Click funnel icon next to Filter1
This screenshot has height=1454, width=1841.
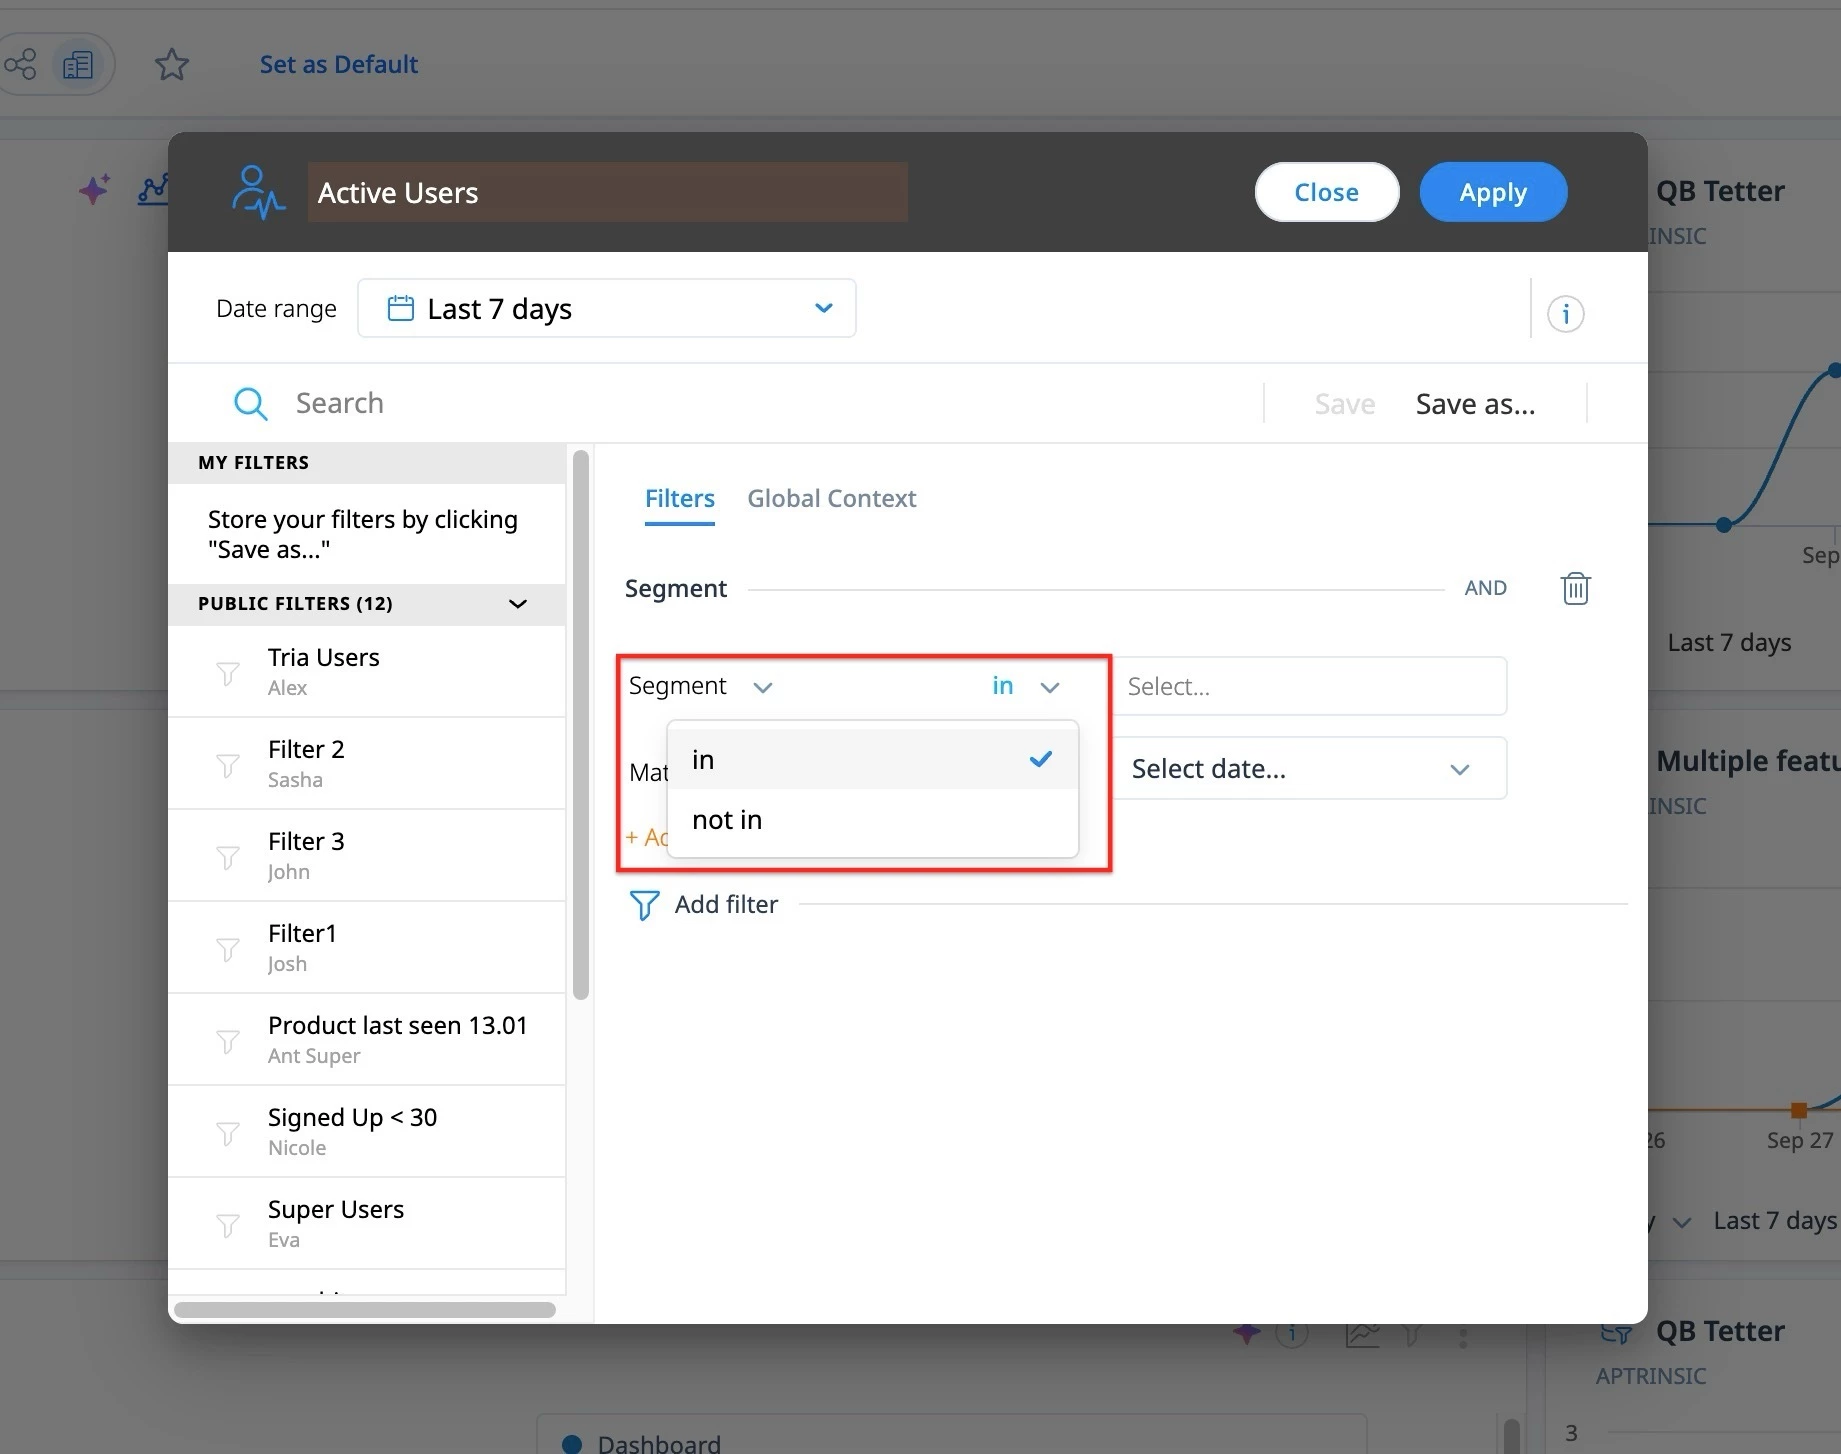228,949
